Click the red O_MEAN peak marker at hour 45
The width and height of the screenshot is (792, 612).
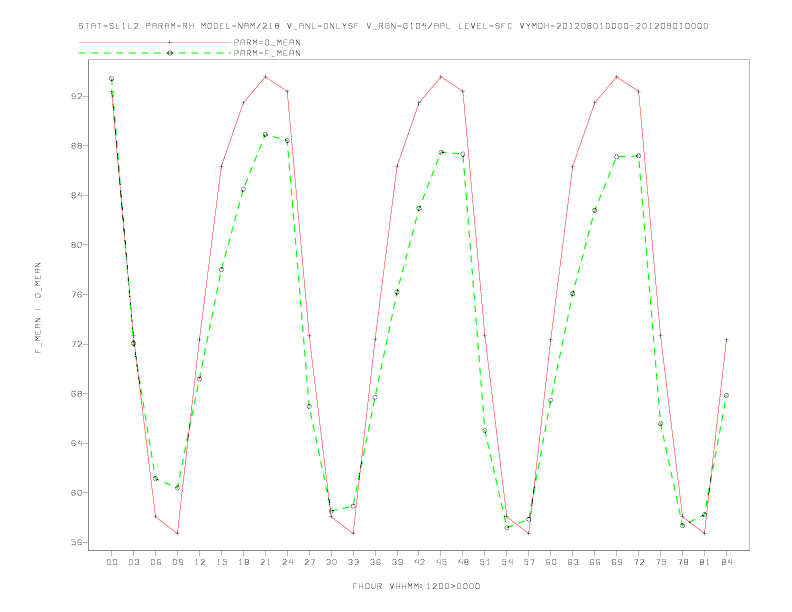[x=441, y=77]
